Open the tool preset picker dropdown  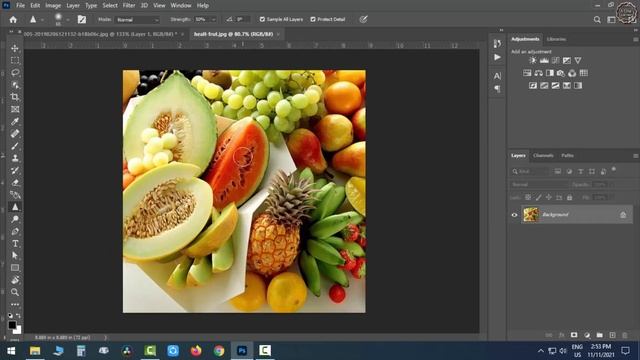point(42,19)
